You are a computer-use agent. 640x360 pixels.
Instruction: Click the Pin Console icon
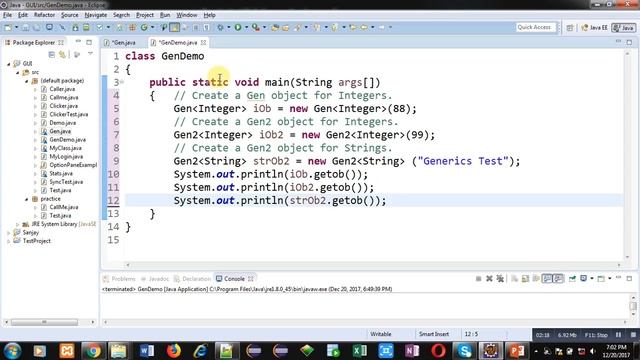572,279
